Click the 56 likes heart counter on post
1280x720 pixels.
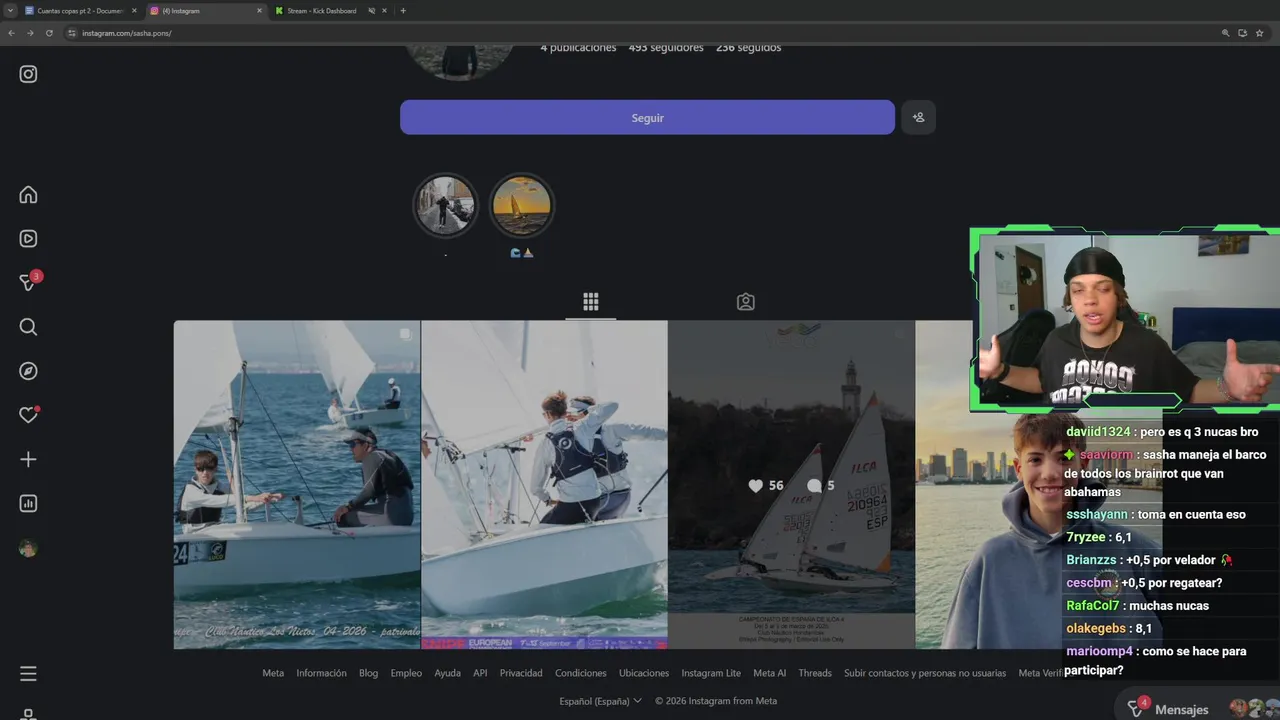pyautogui.click(x=766, y=485)
